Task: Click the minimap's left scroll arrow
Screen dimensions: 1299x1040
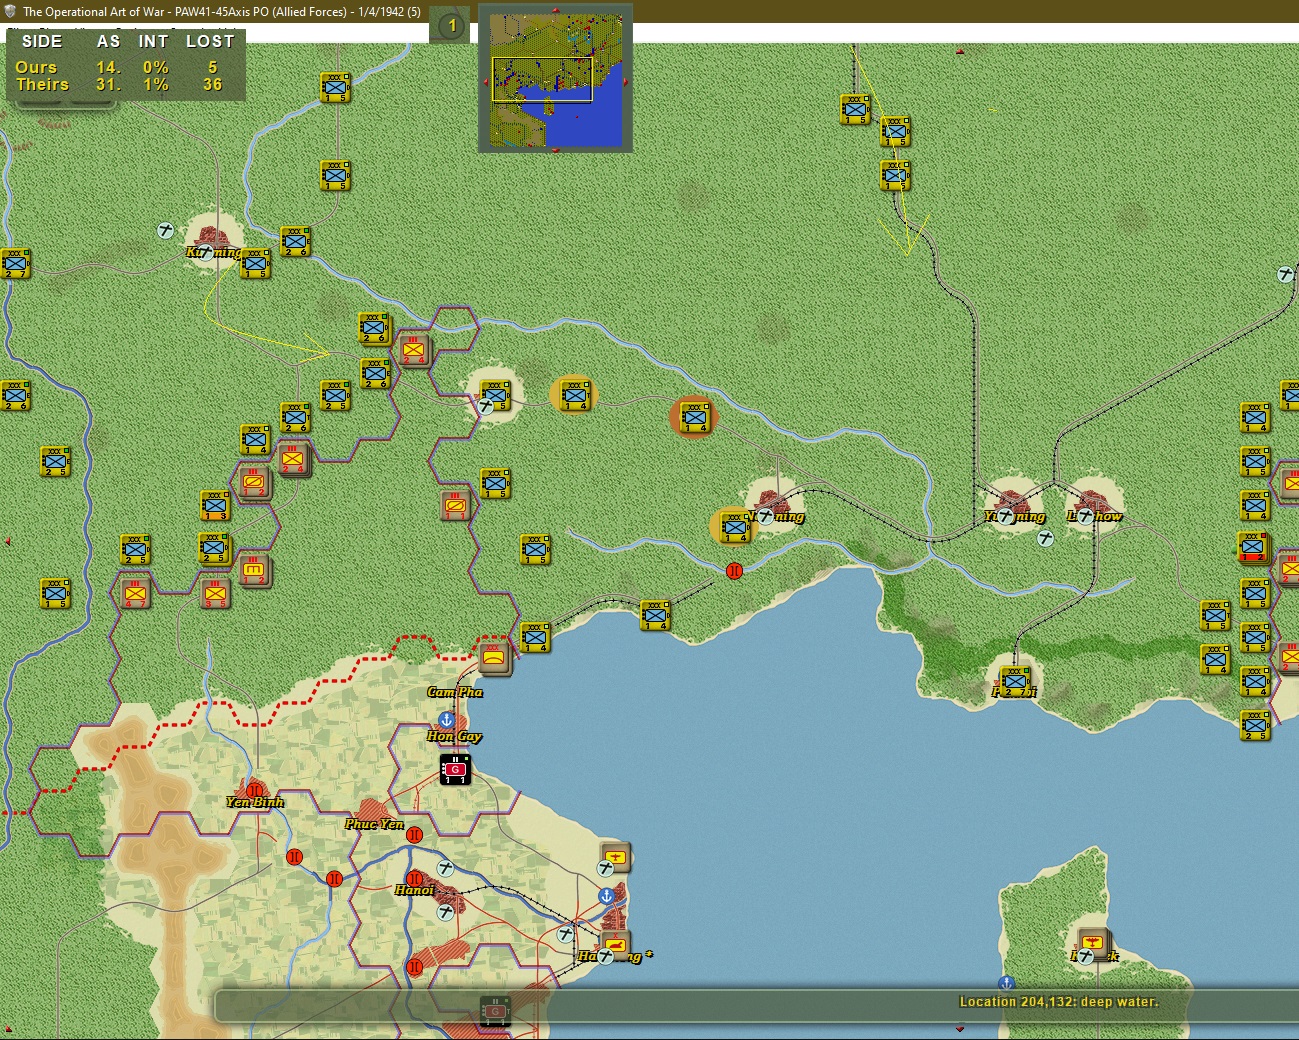Action: pos(484,81)
